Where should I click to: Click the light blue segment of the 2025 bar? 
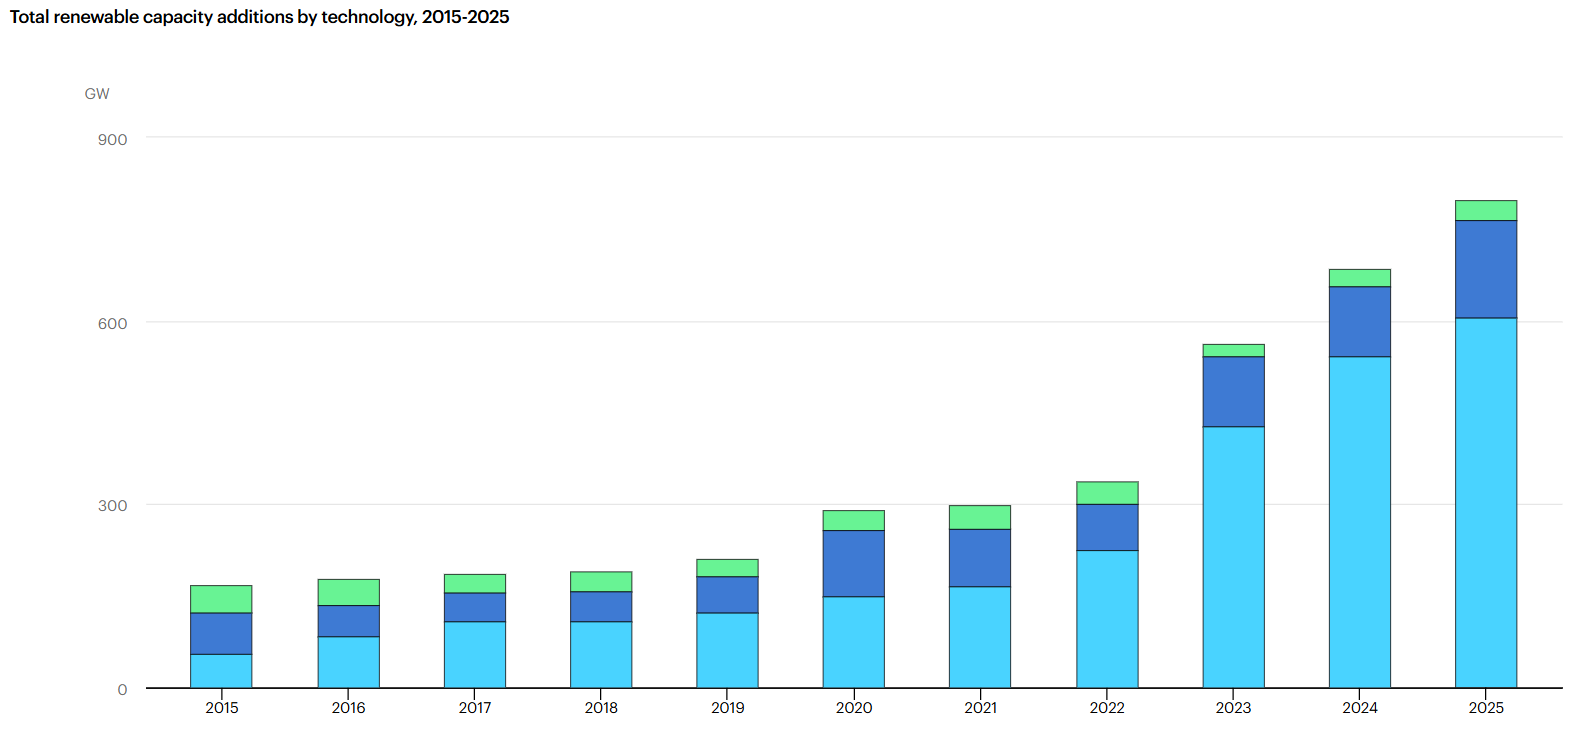pos(1485,503)
